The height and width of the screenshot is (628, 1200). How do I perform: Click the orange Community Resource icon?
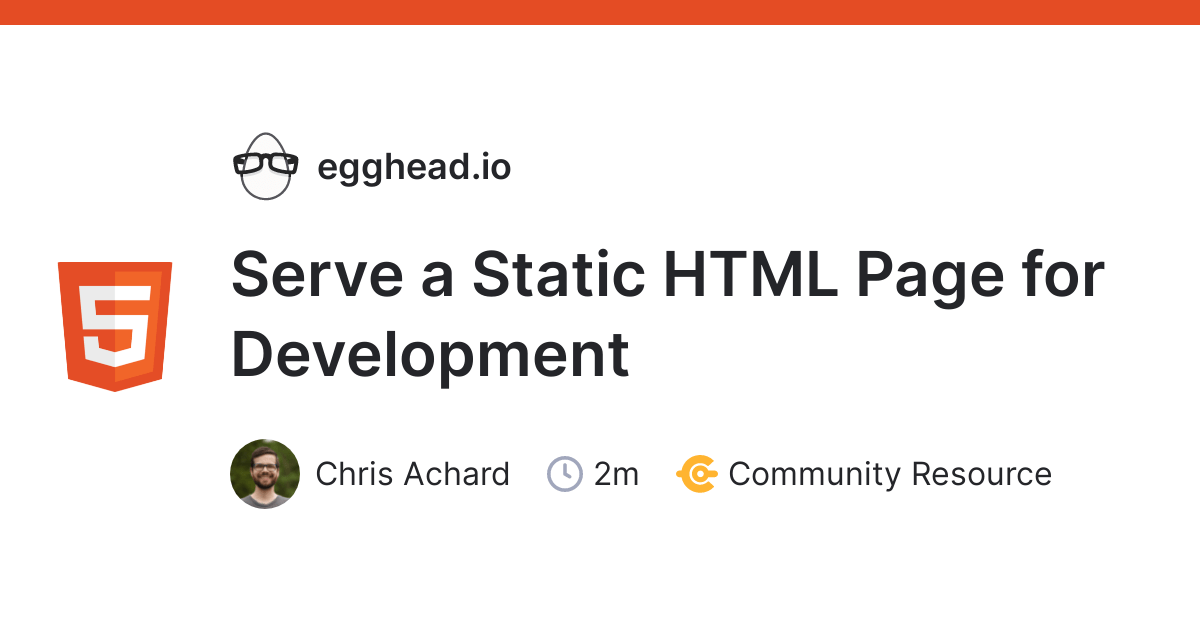pos(696,474)
